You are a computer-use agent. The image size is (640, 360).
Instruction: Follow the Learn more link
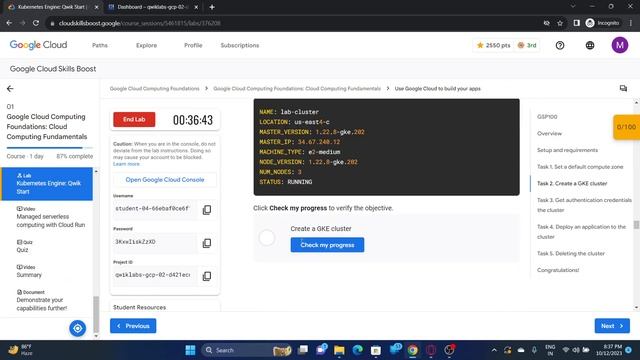click(126, 164)
